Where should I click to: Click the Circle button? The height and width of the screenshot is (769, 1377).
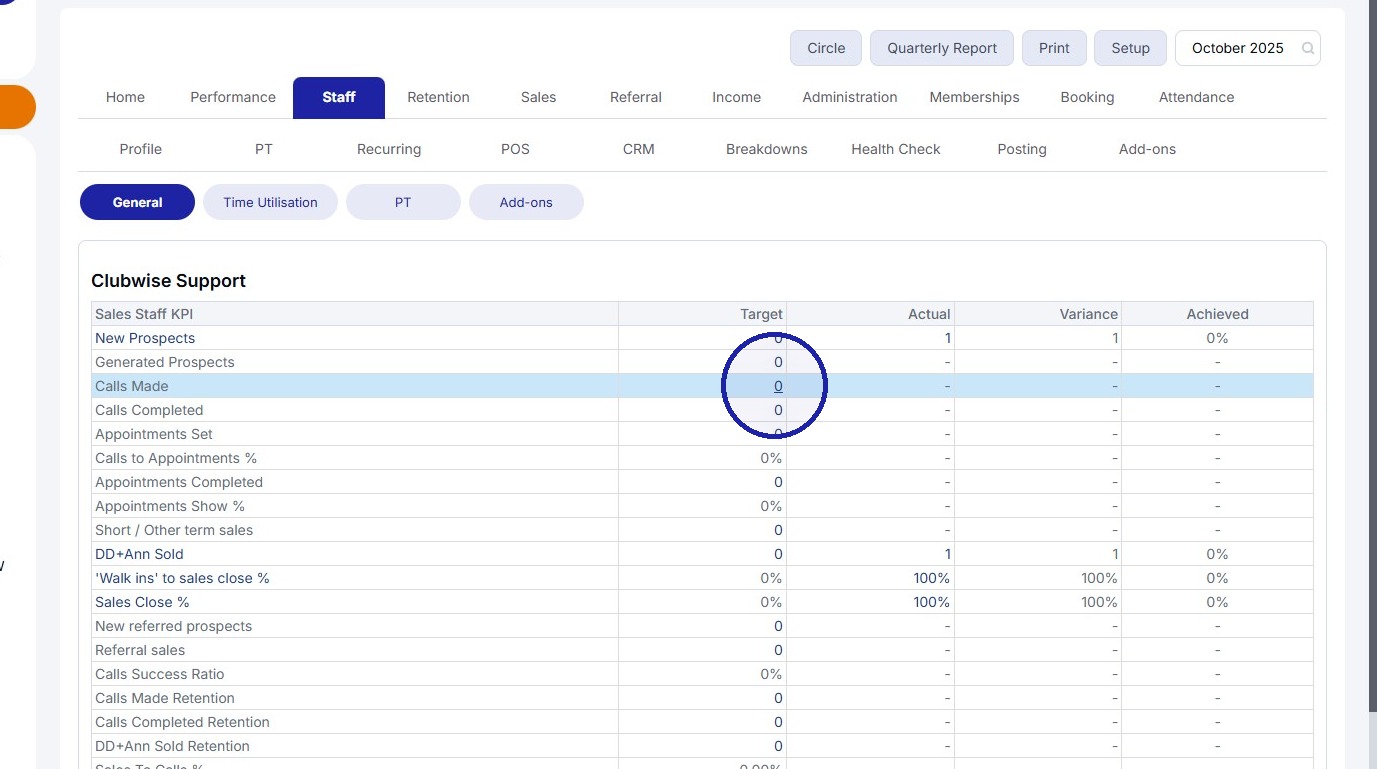(826, 48)
